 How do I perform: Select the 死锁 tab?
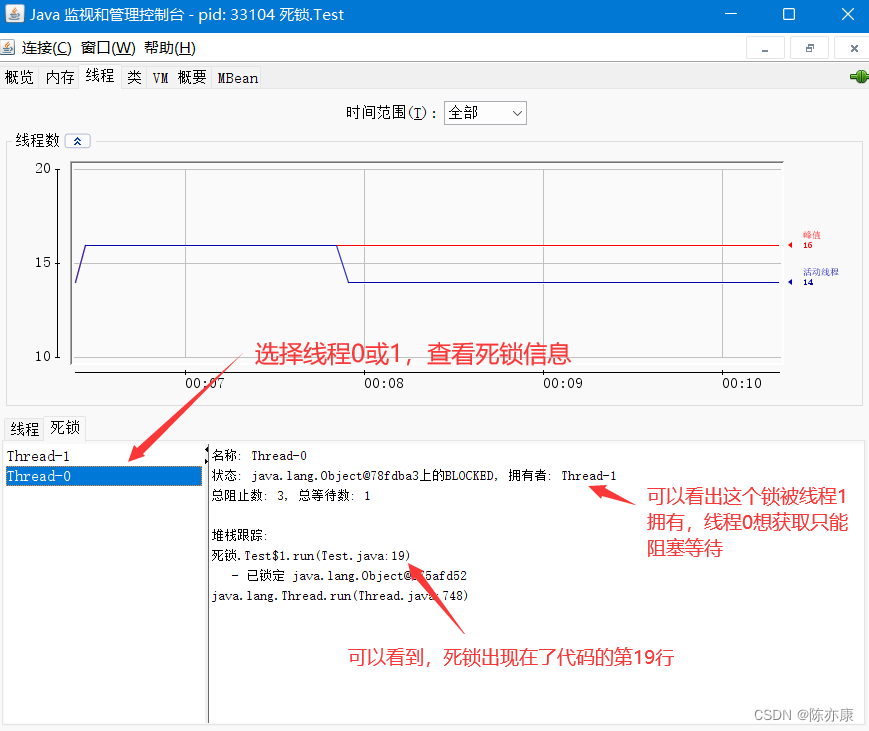pos(65,428)
